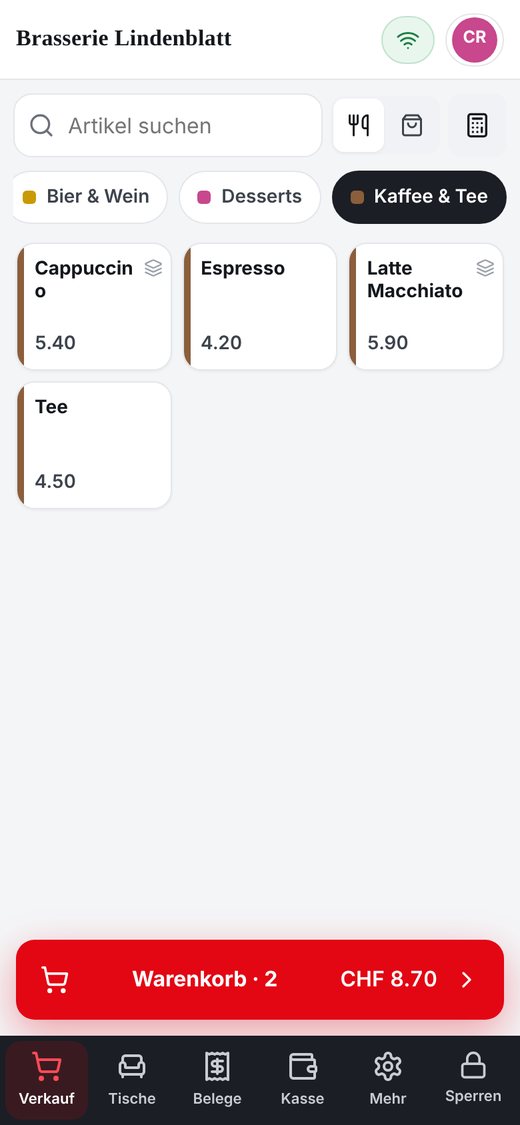Select the dine-in fork and knife mode

[x=359, y=126]
